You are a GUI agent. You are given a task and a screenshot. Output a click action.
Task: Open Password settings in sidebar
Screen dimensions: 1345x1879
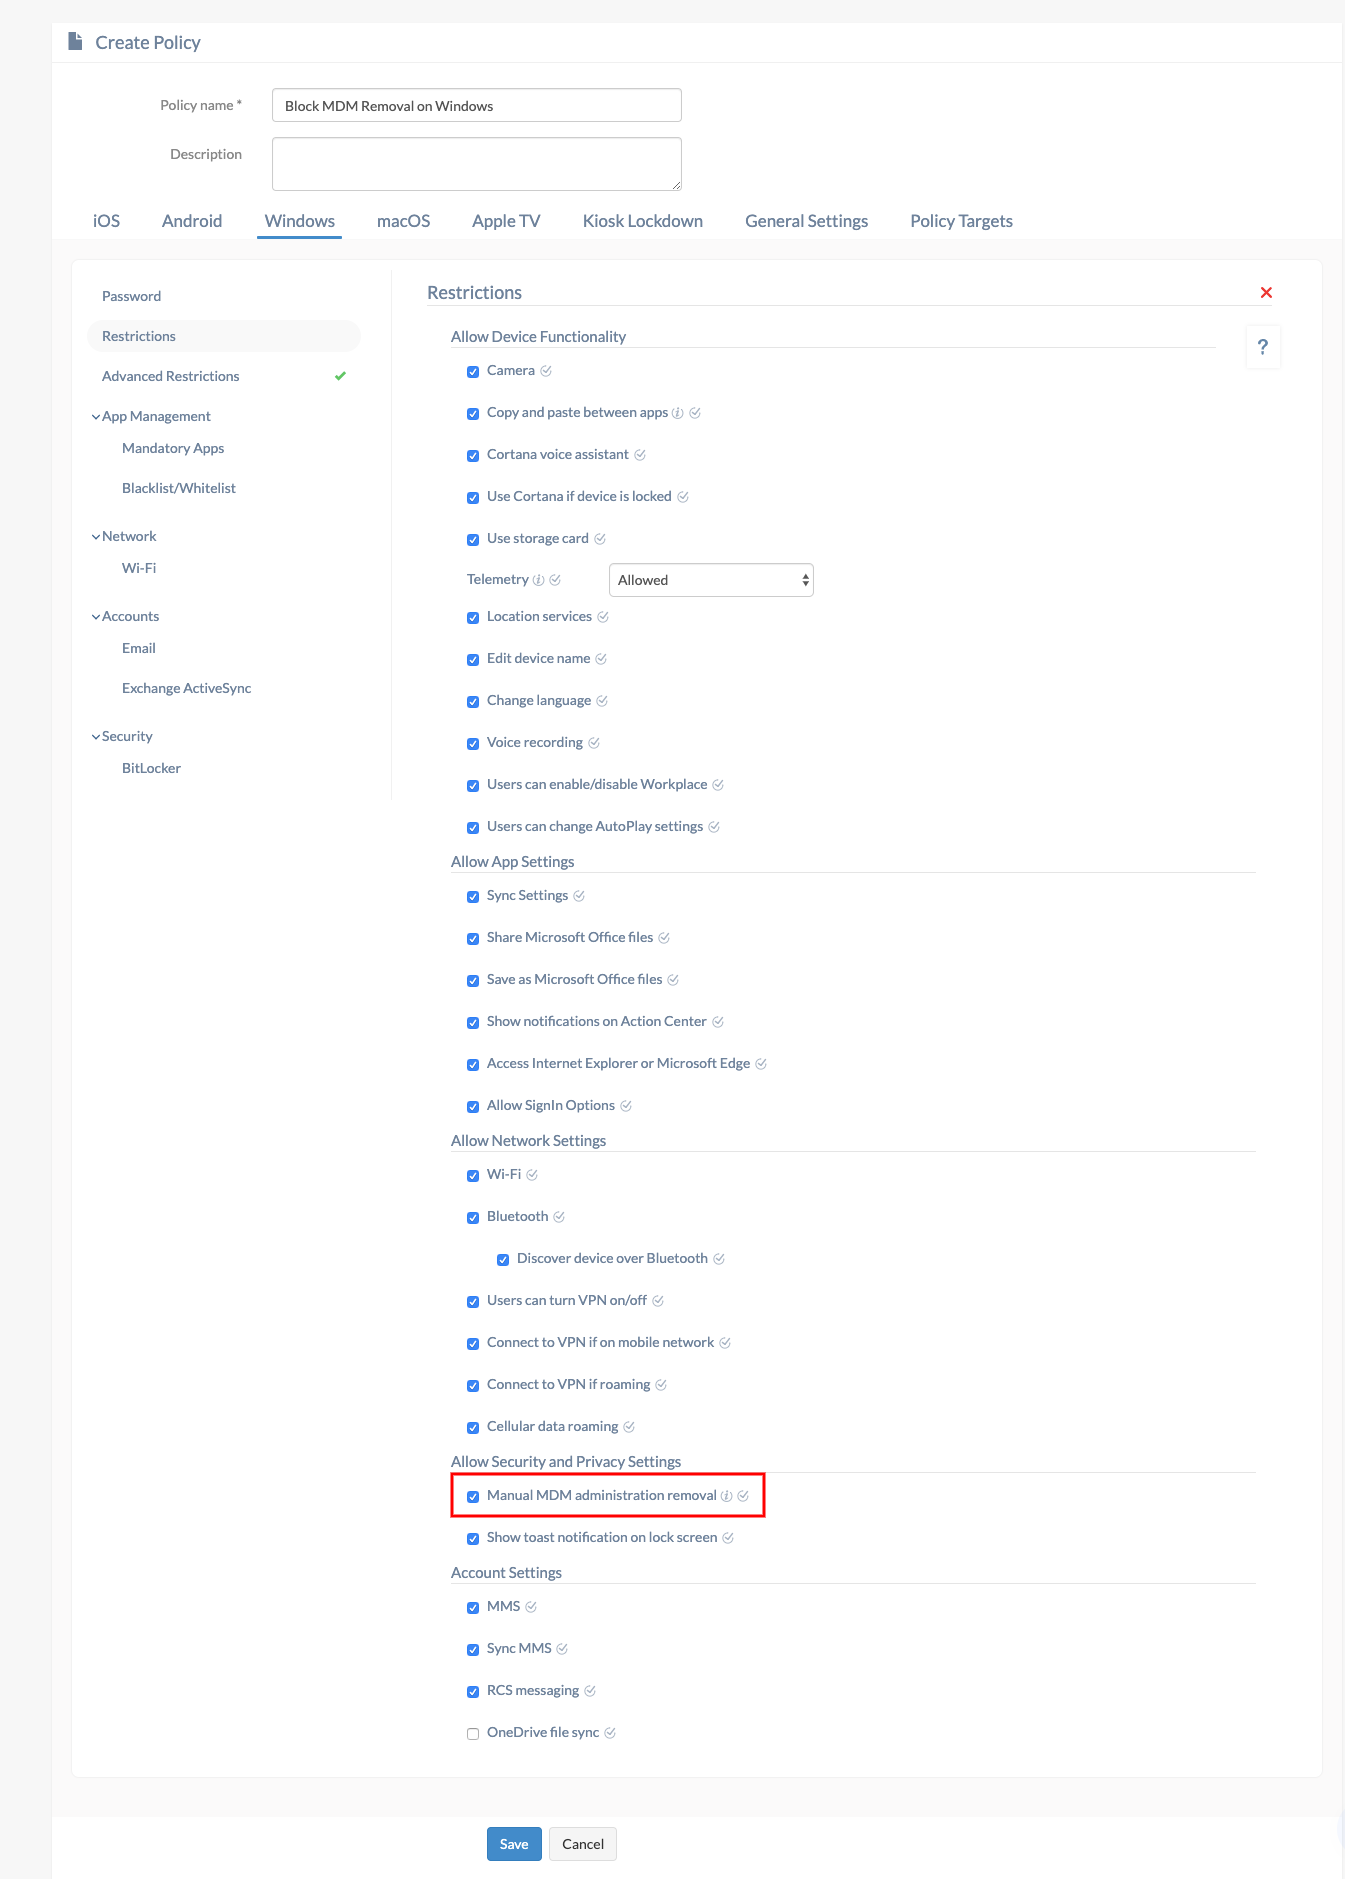(131, 296)
